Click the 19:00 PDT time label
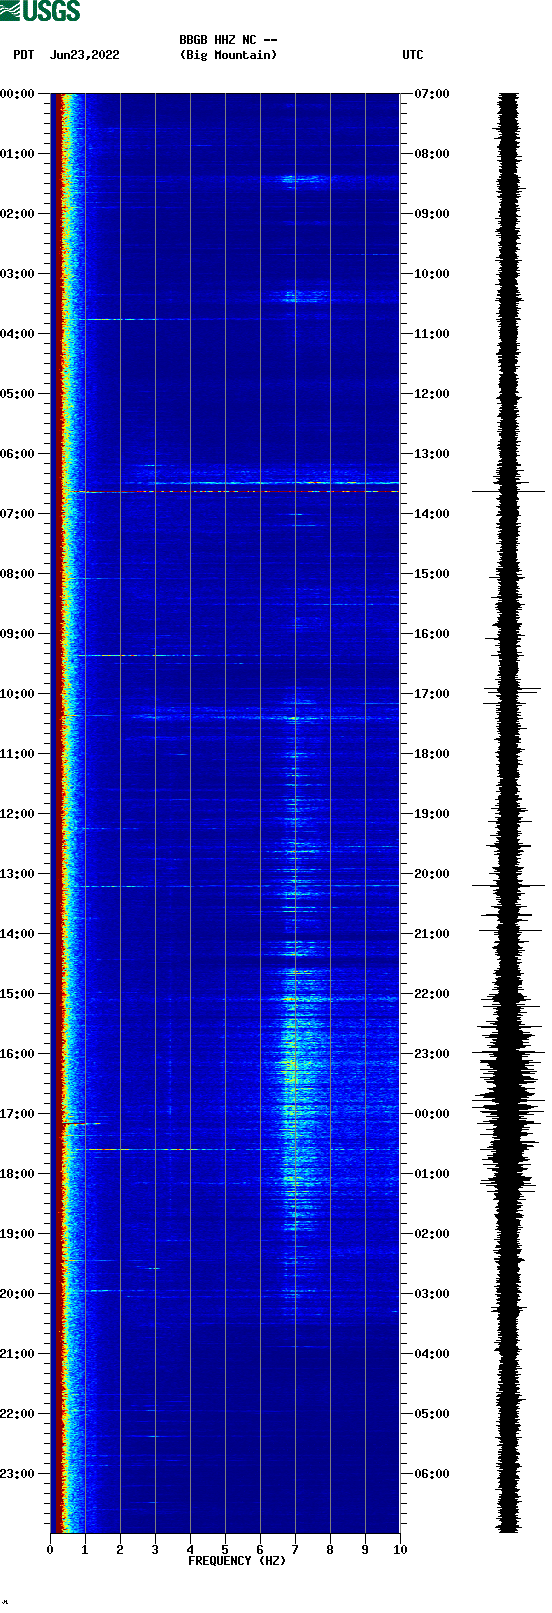Viewport: 552px width, 1613px height. pos(18,1234)
